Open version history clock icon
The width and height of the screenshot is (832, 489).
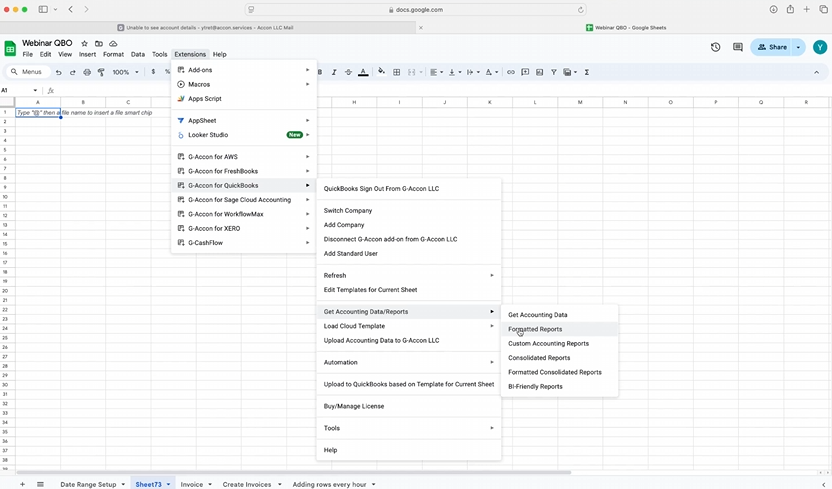tap(715, 47)
